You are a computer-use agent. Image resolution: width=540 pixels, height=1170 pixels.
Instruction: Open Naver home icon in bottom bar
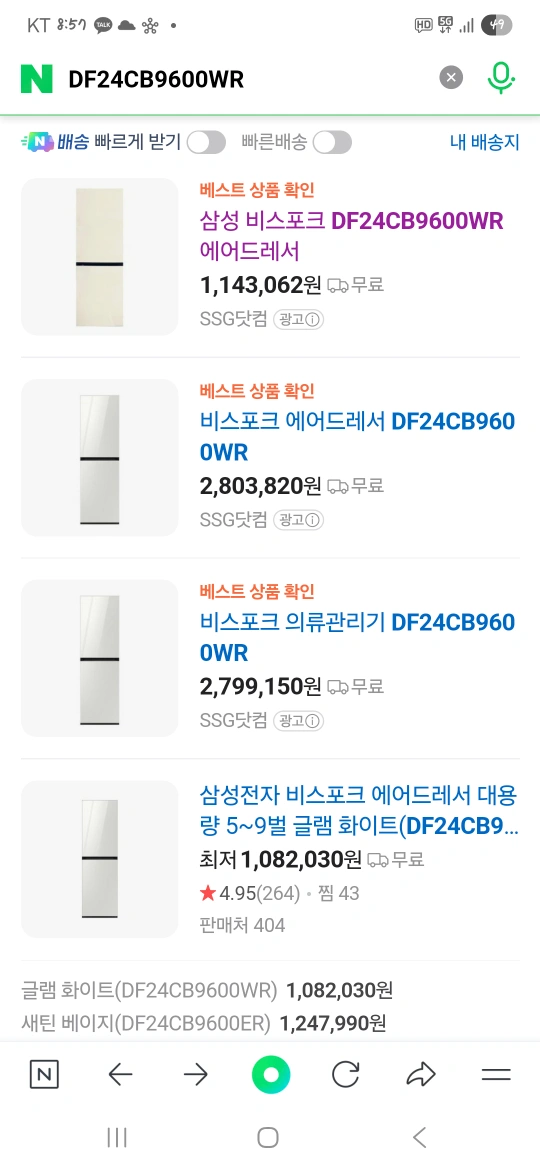44,1074
